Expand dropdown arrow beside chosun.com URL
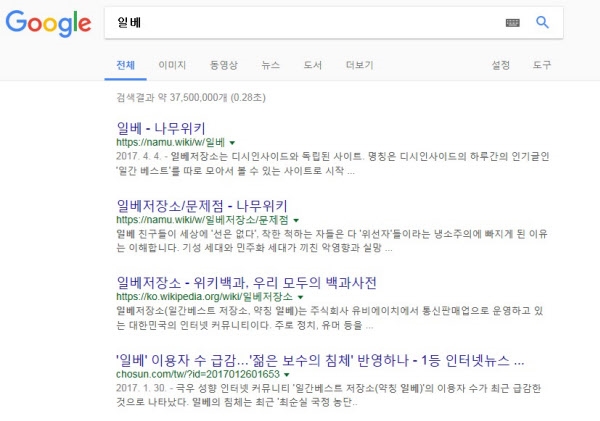This screenshot has height=421, width=600. tap(287, 374)
